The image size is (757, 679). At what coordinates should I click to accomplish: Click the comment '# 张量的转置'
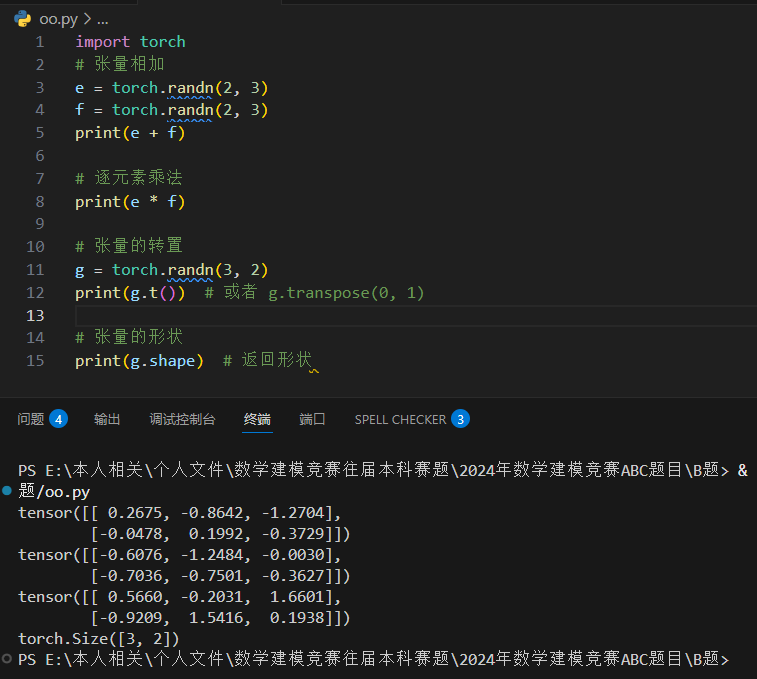pos(129,246)
